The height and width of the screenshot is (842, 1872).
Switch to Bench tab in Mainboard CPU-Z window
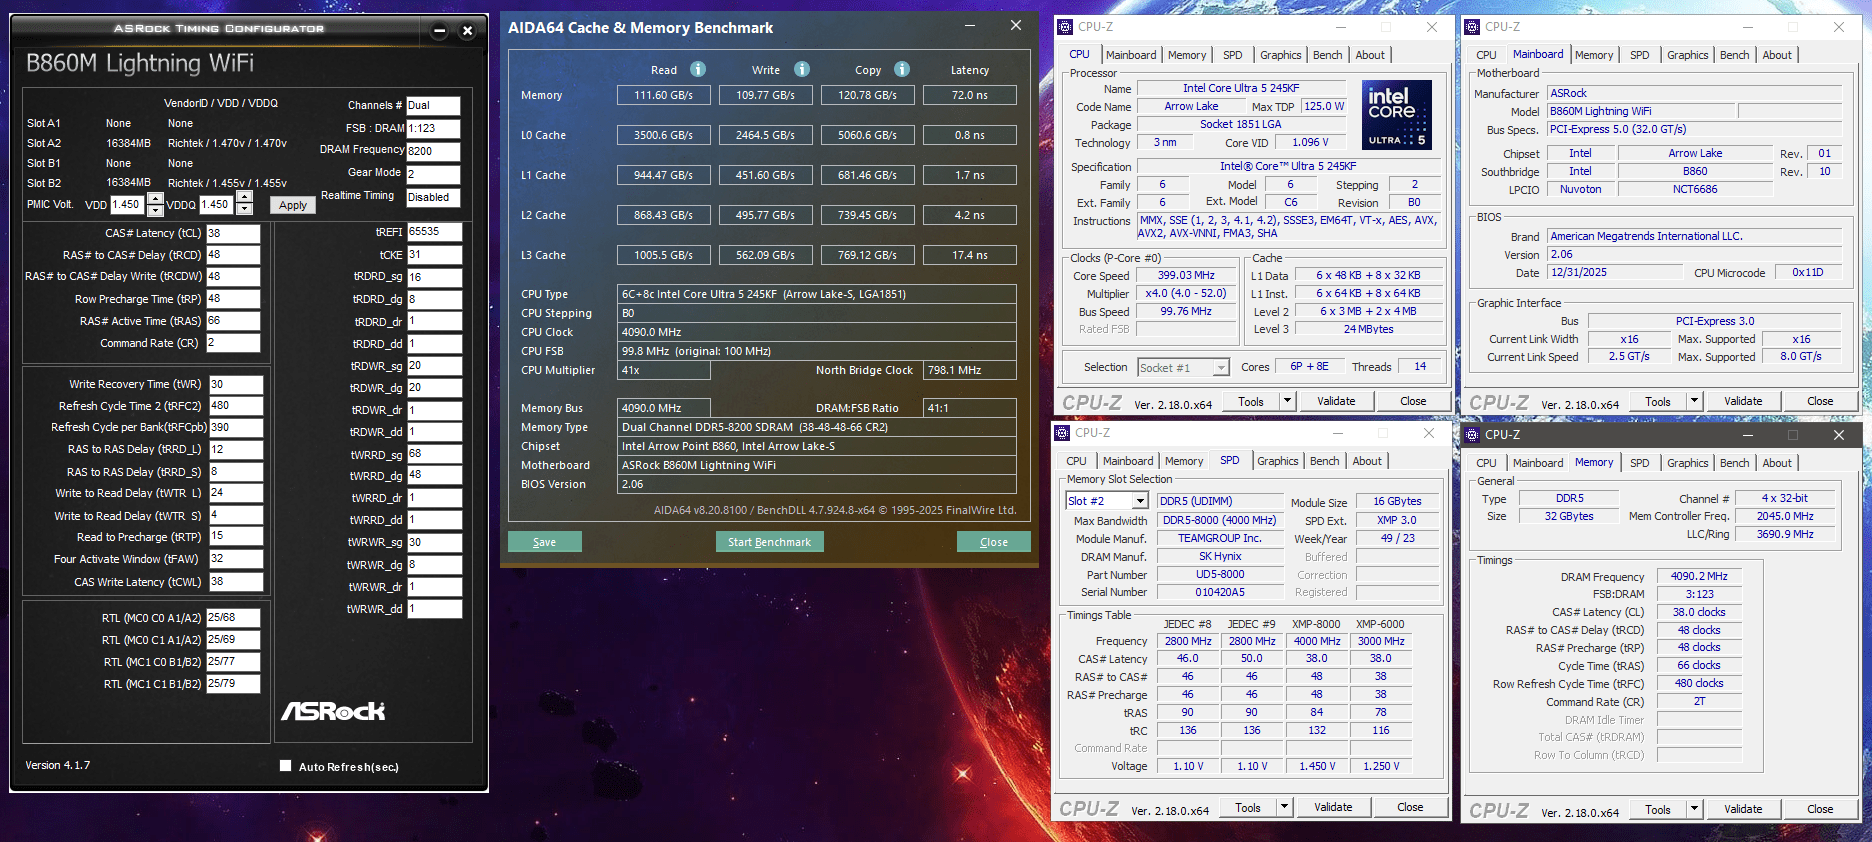[1734, 55]
